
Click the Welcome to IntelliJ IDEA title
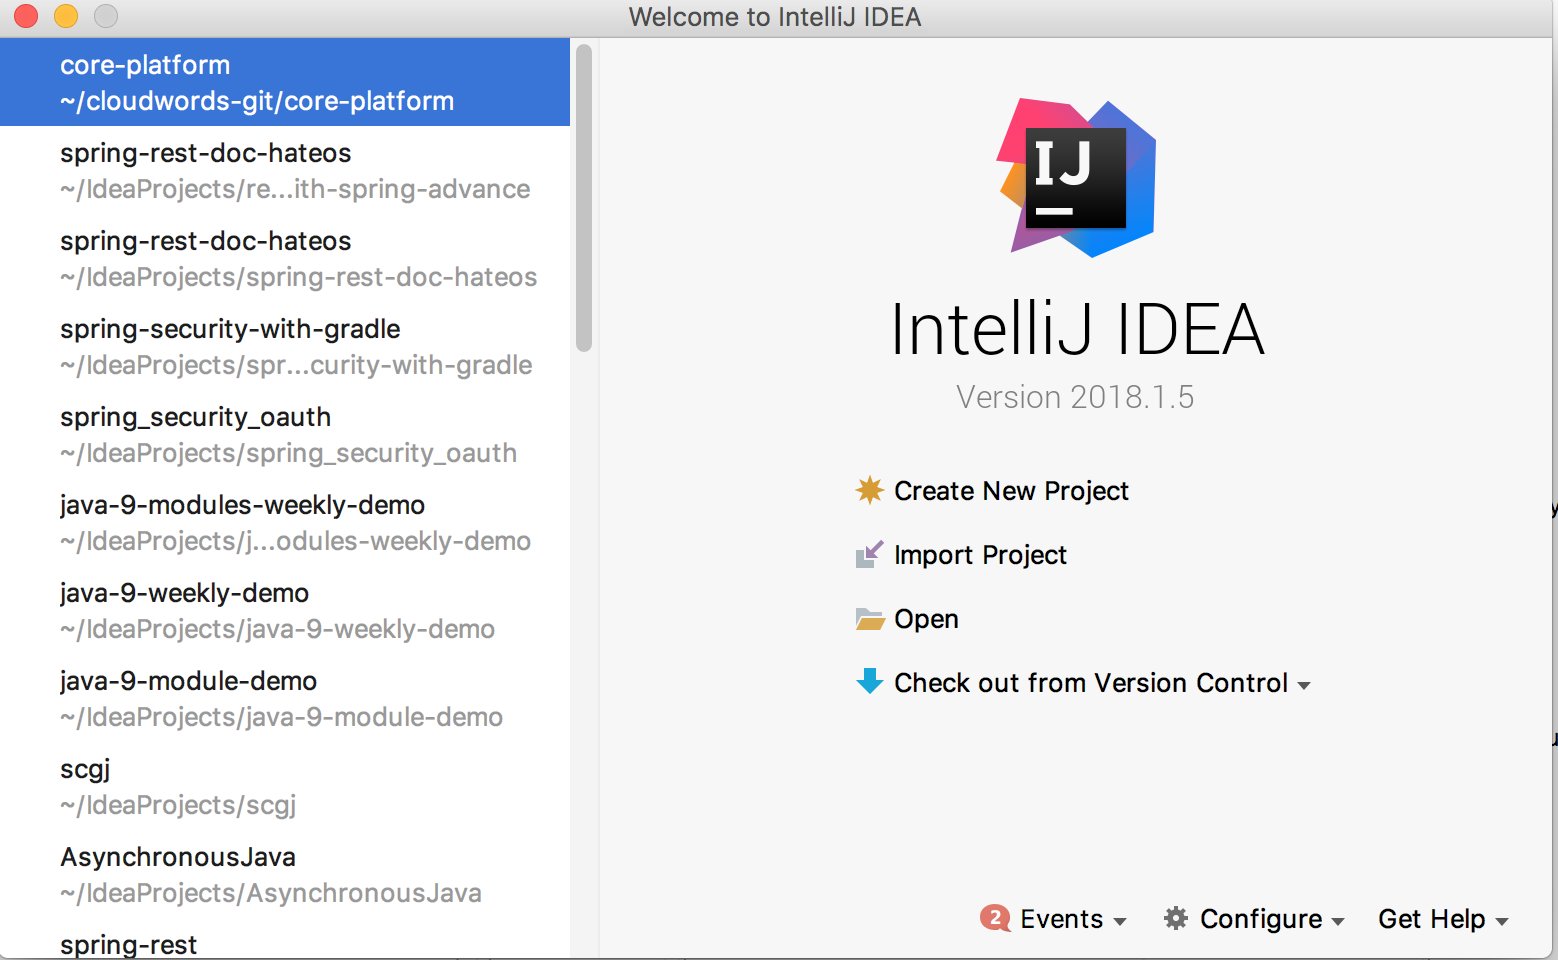(775, 17)
